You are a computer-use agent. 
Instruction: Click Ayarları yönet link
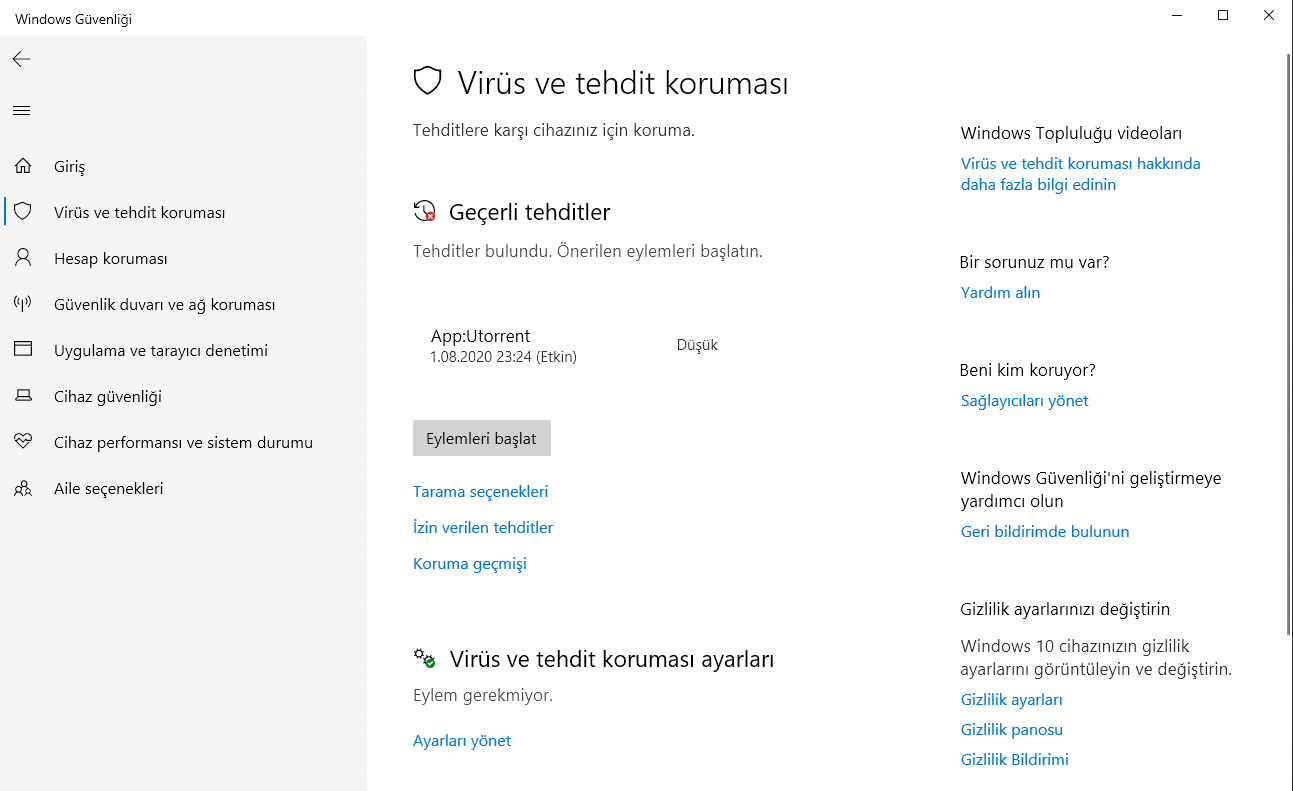click(x=462, y=741)
